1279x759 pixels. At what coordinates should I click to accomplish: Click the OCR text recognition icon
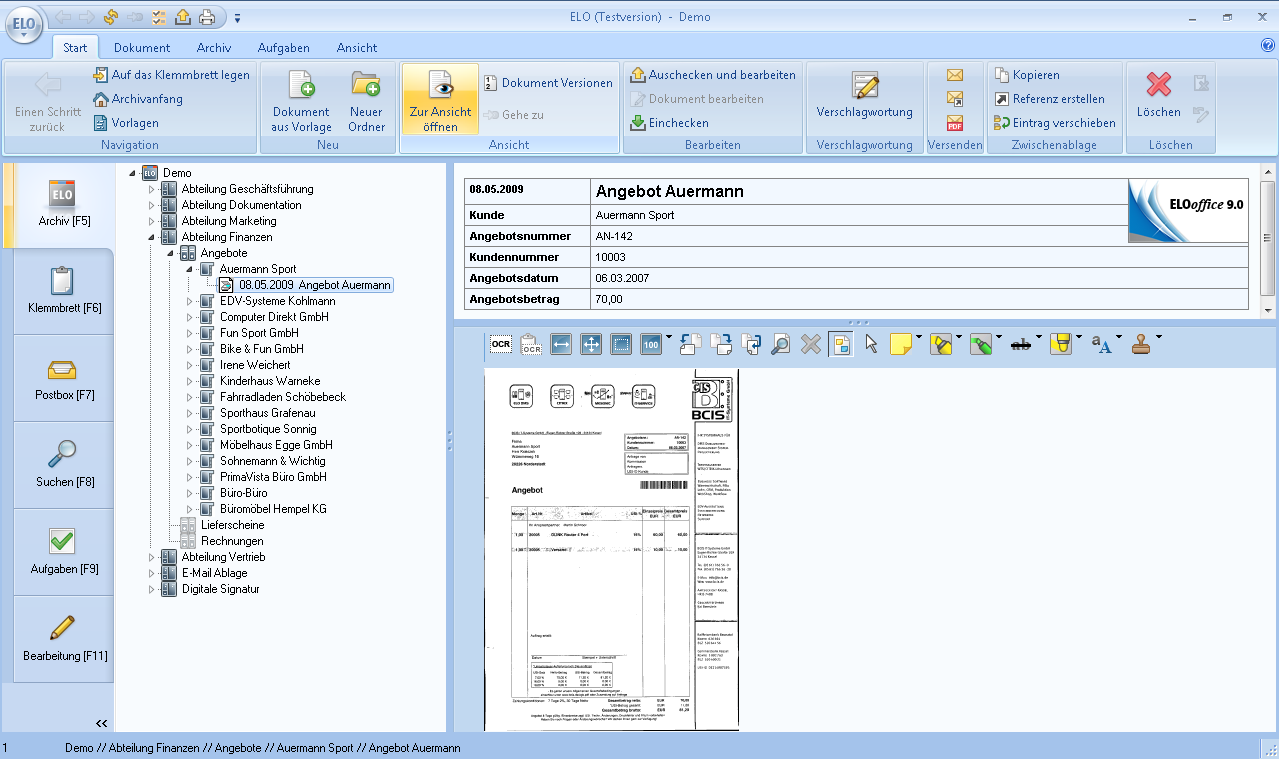(501, 344)
